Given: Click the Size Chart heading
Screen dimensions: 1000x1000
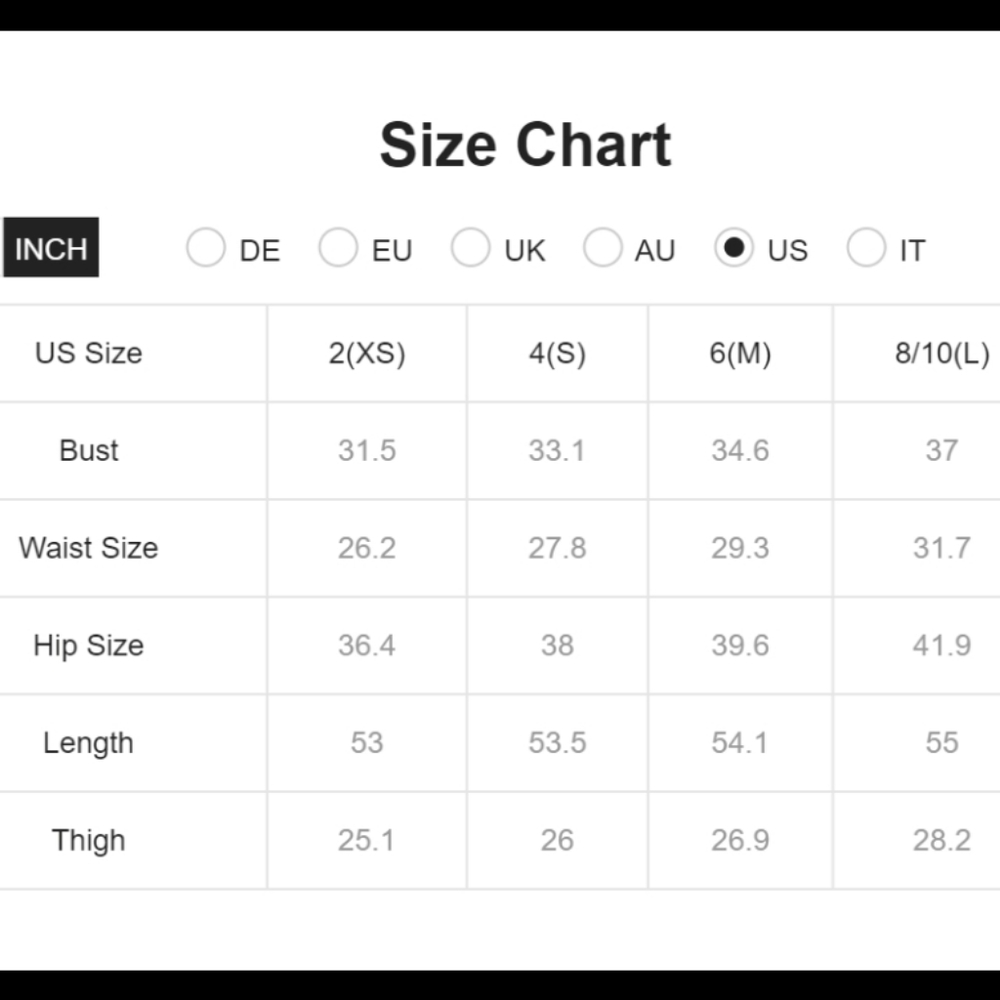Looking at the screenshot, I should (525, 145).
